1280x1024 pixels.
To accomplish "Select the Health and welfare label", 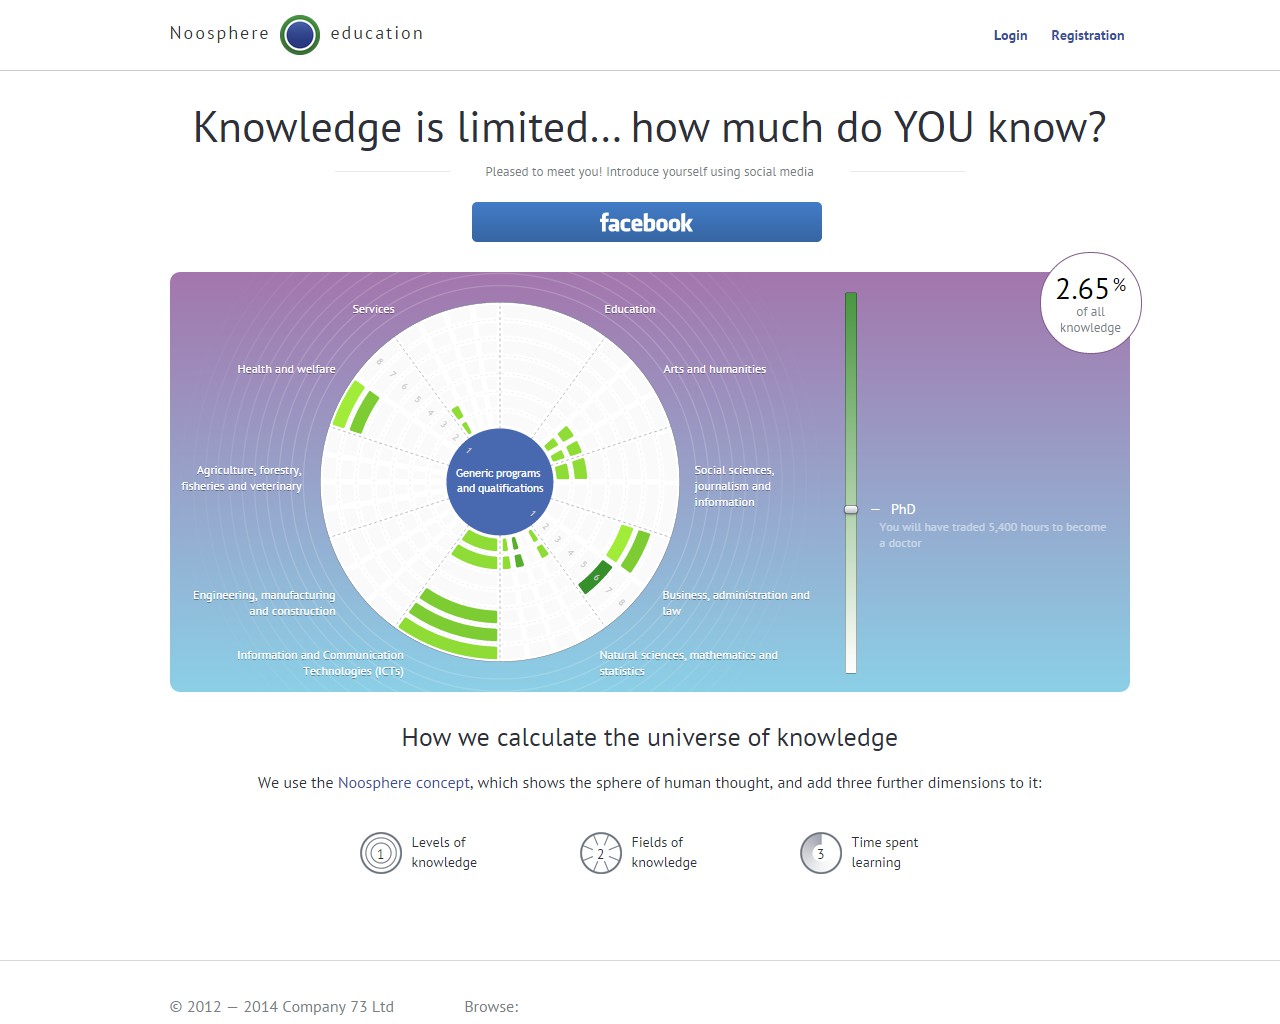I will (286, 369).
